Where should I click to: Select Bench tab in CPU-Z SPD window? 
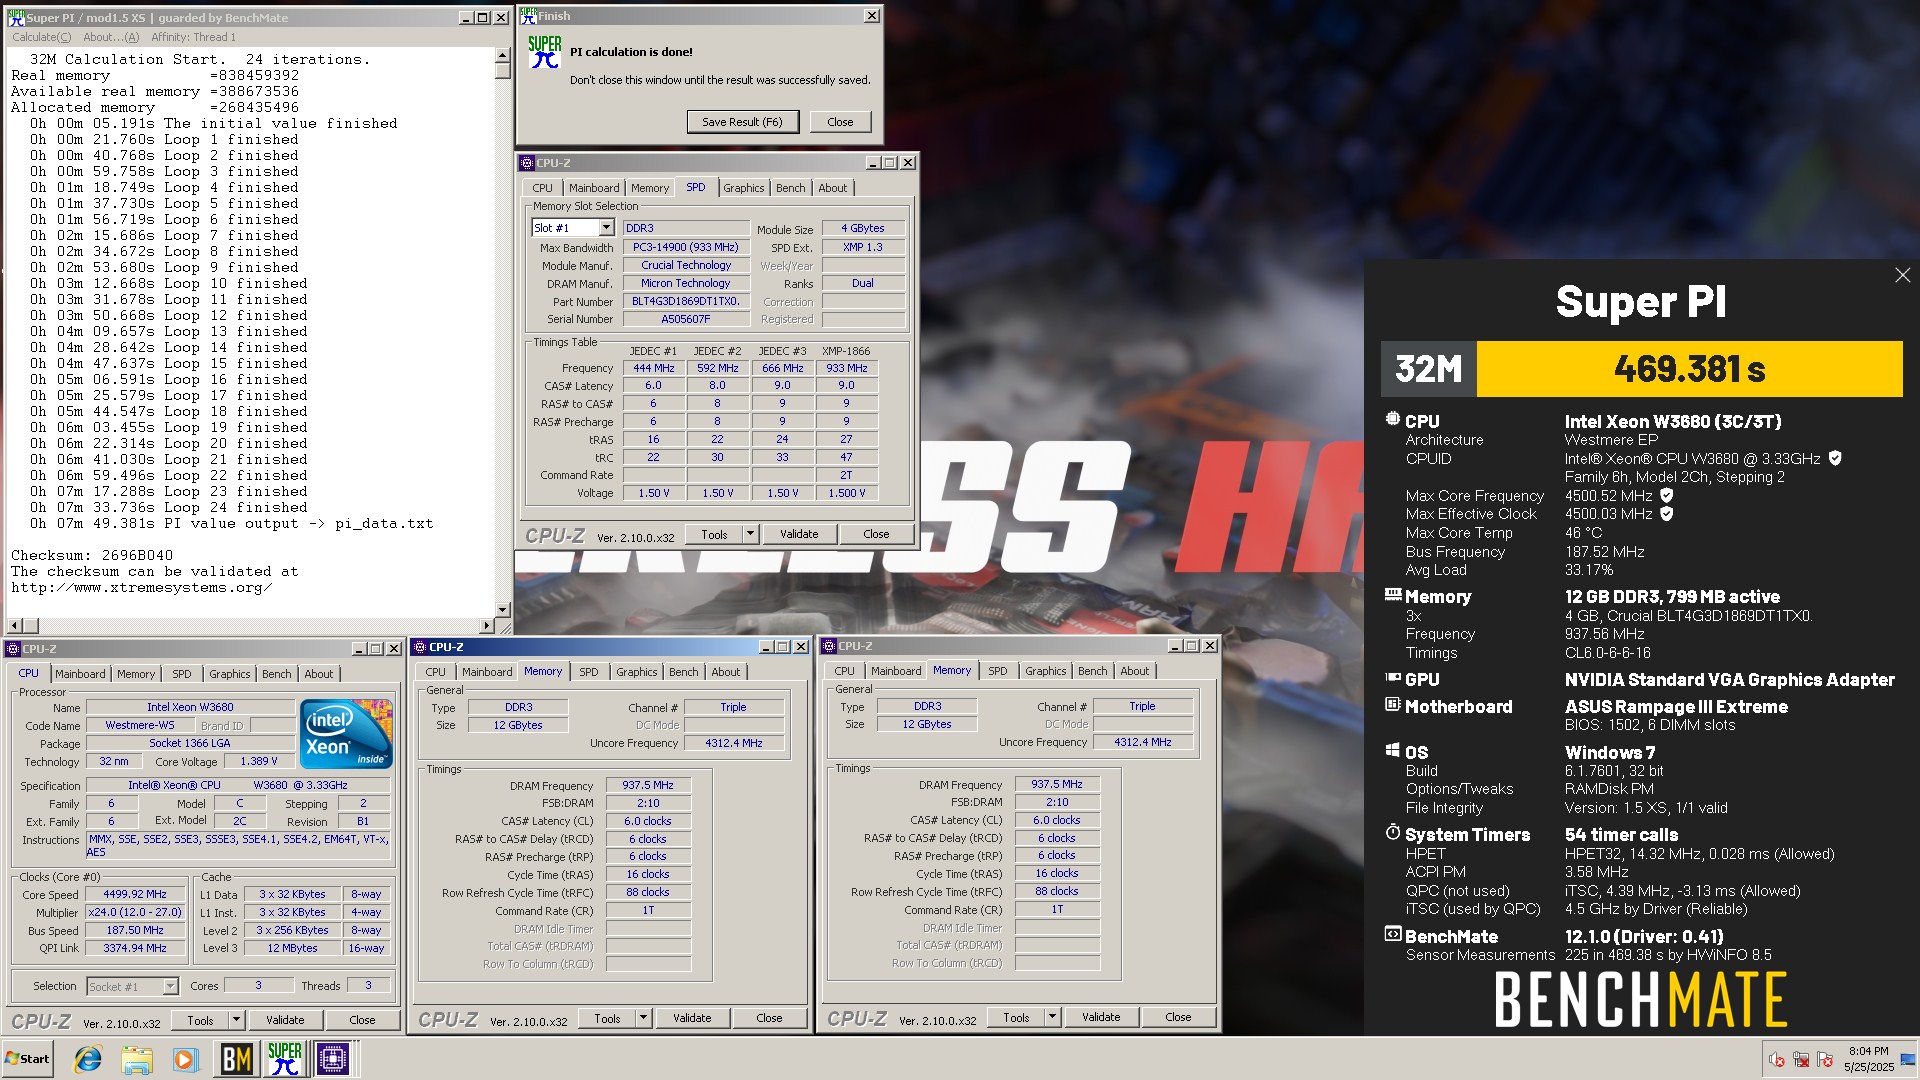(x=790, y=188)
